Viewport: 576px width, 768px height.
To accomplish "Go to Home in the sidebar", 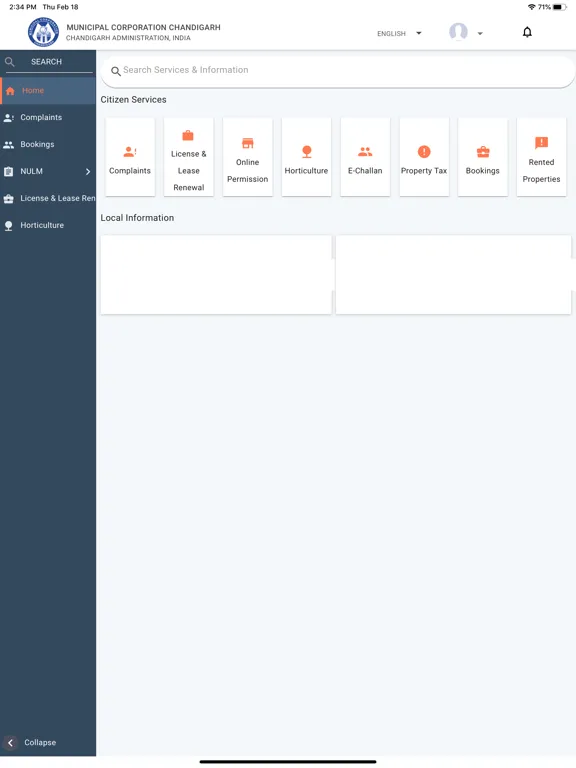I will tap(48, 91).
